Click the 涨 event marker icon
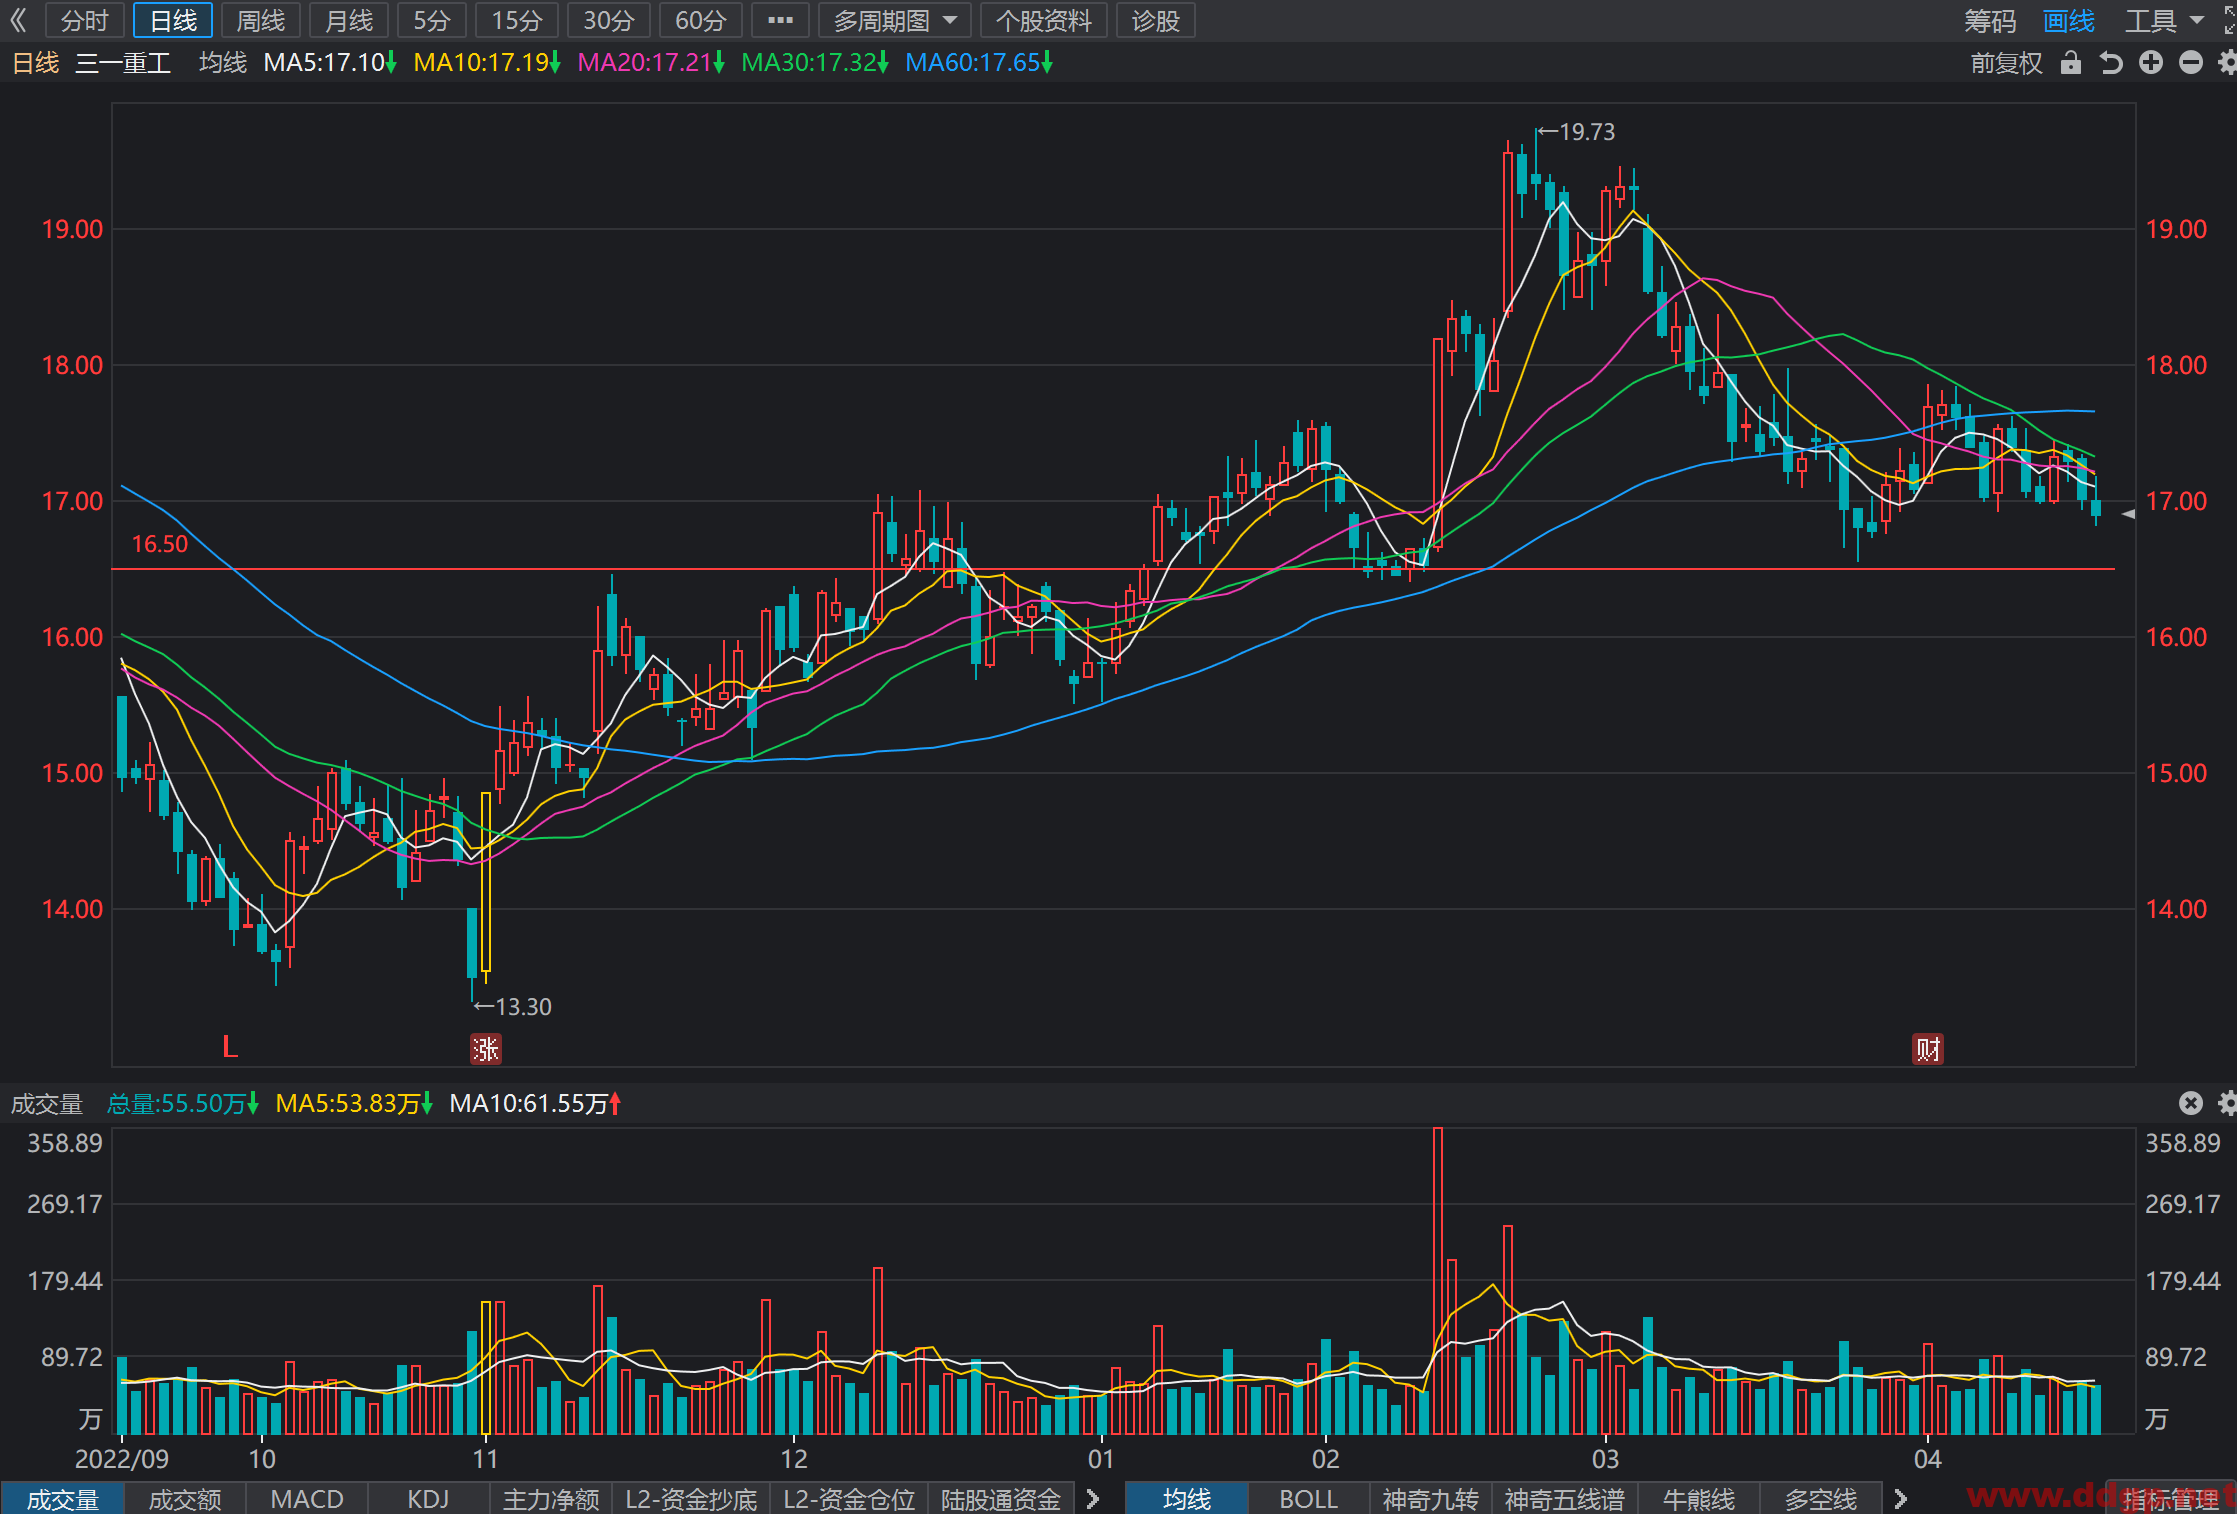Screen dimensions: 2237x1514 tap(486, 1049)
